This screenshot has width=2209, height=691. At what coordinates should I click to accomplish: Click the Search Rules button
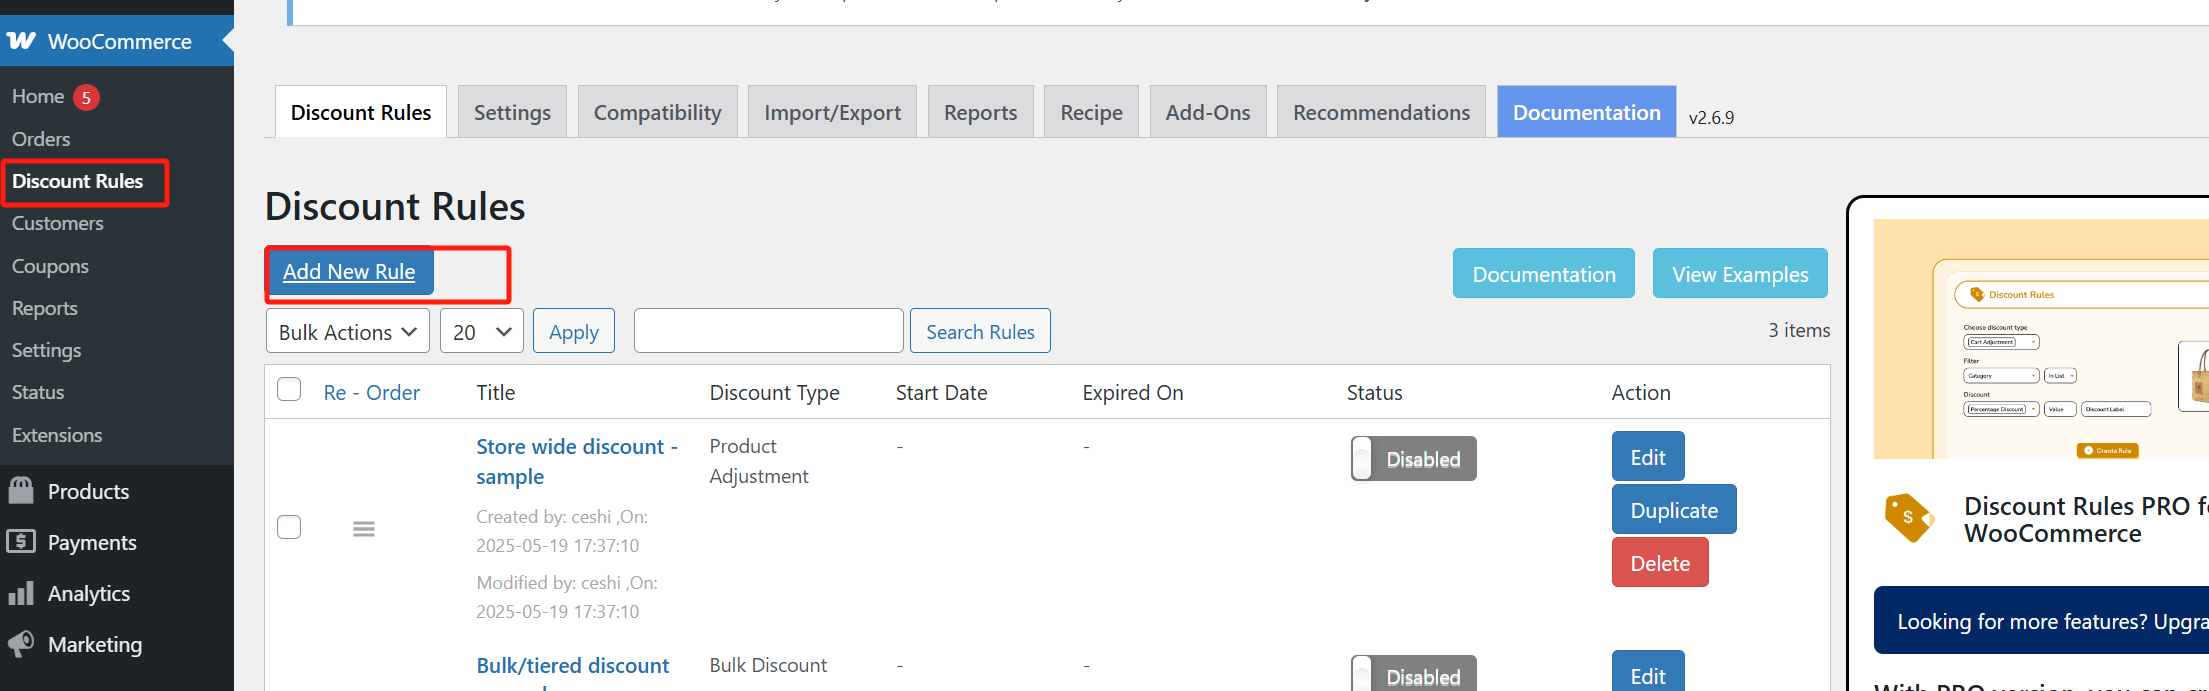coord(980,331)
